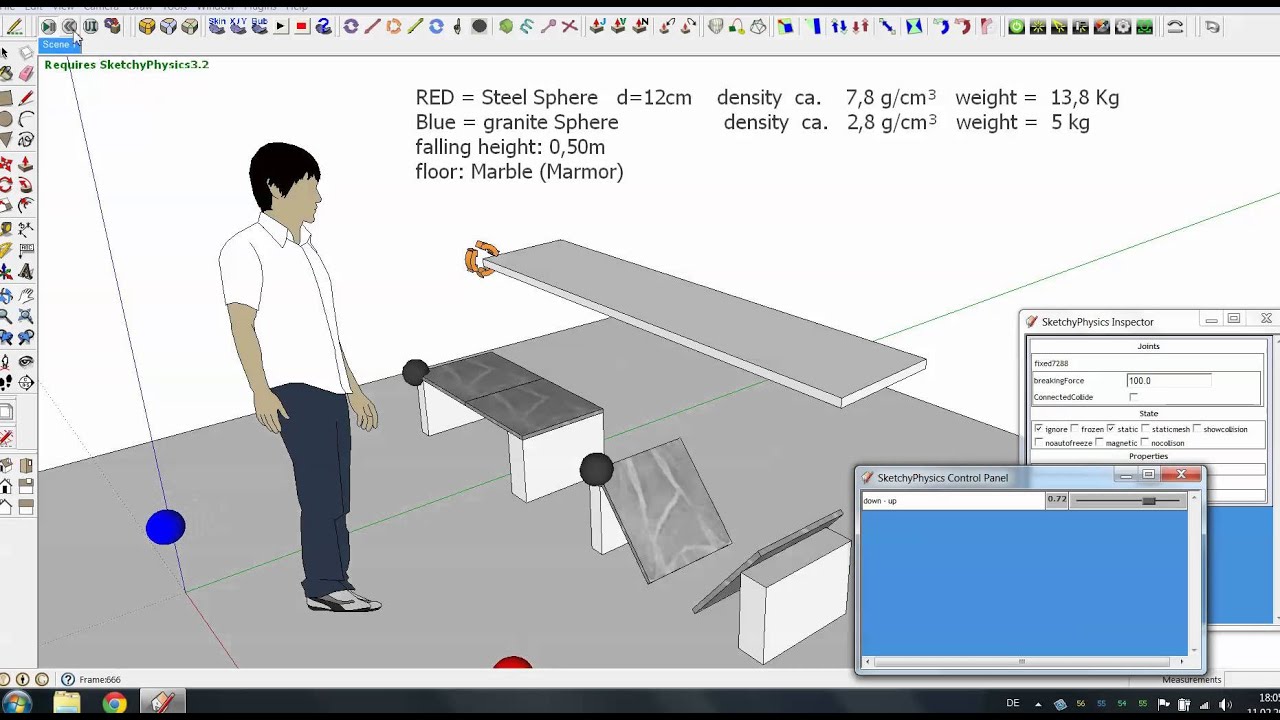Select the Eraser tool
The image size is (1280, 720).
[x=26, y=74]
